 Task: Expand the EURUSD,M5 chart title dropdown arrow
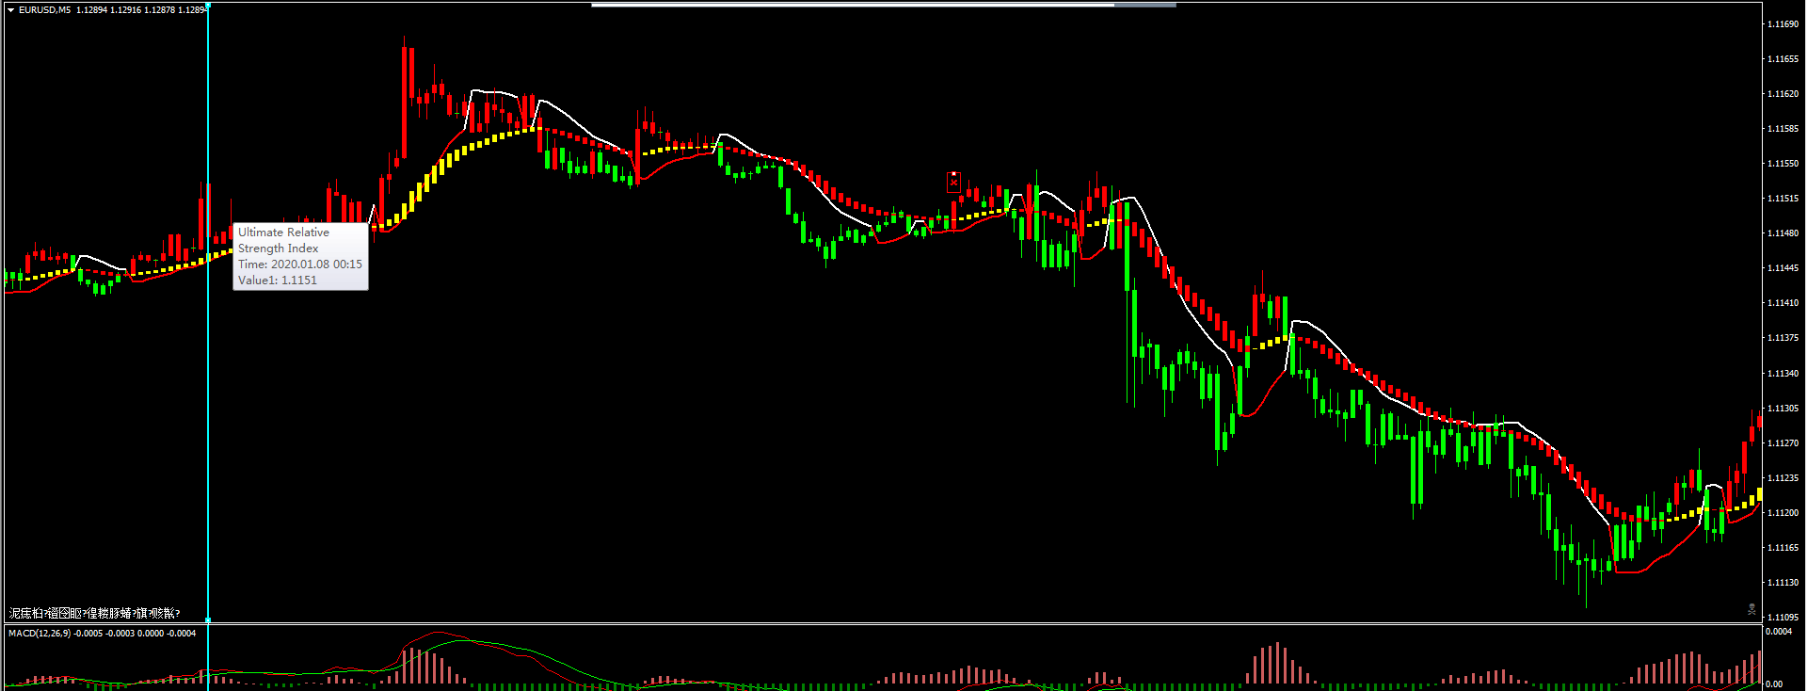11,10
